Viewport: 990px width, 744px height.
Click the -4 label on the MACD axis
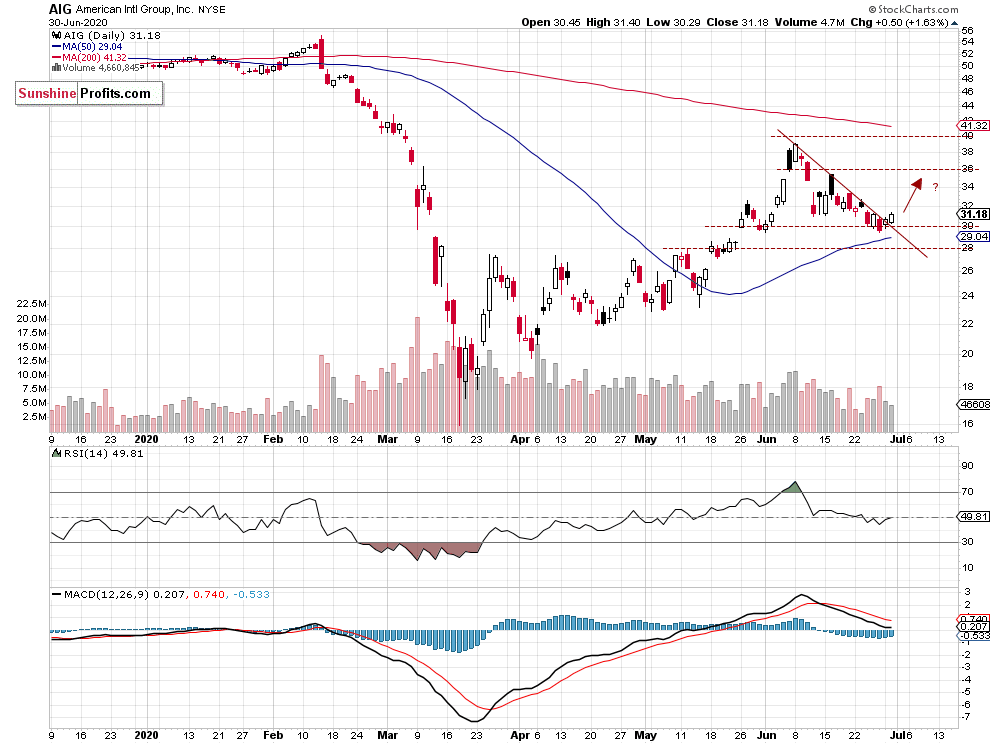(967, 680)
